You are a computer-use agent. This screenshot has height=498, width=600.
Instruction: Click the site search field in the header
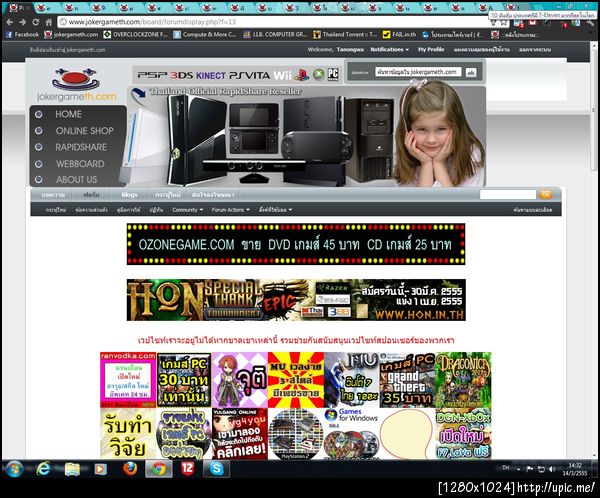tap(418, 72)
